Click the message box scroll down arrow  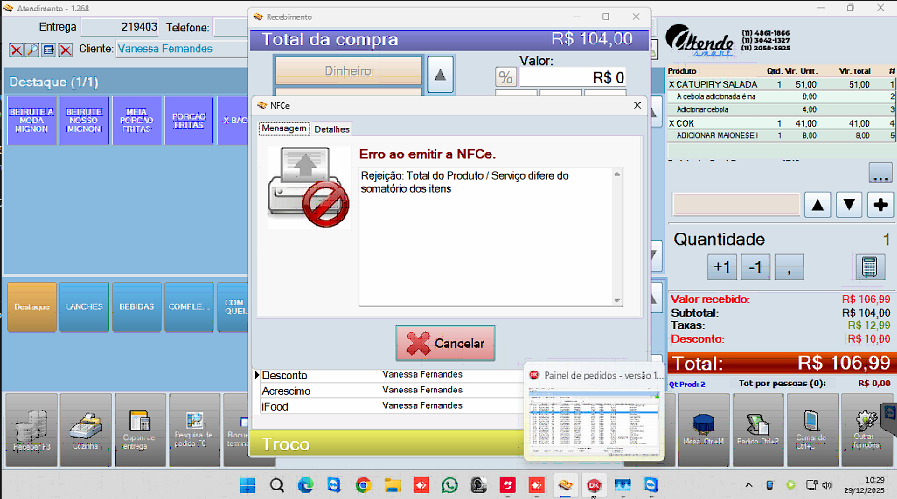click(x=617, y=300)
